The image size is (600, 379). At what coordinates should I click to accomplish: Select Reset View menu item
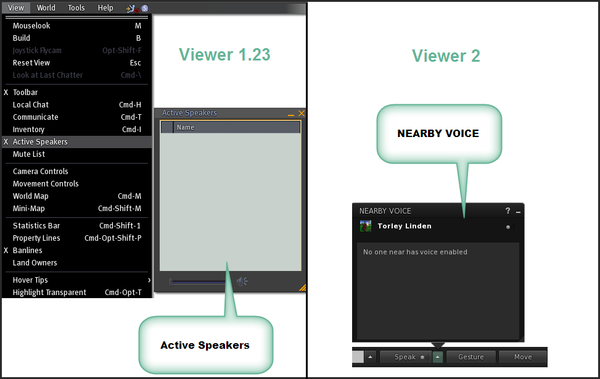(77, 63)
